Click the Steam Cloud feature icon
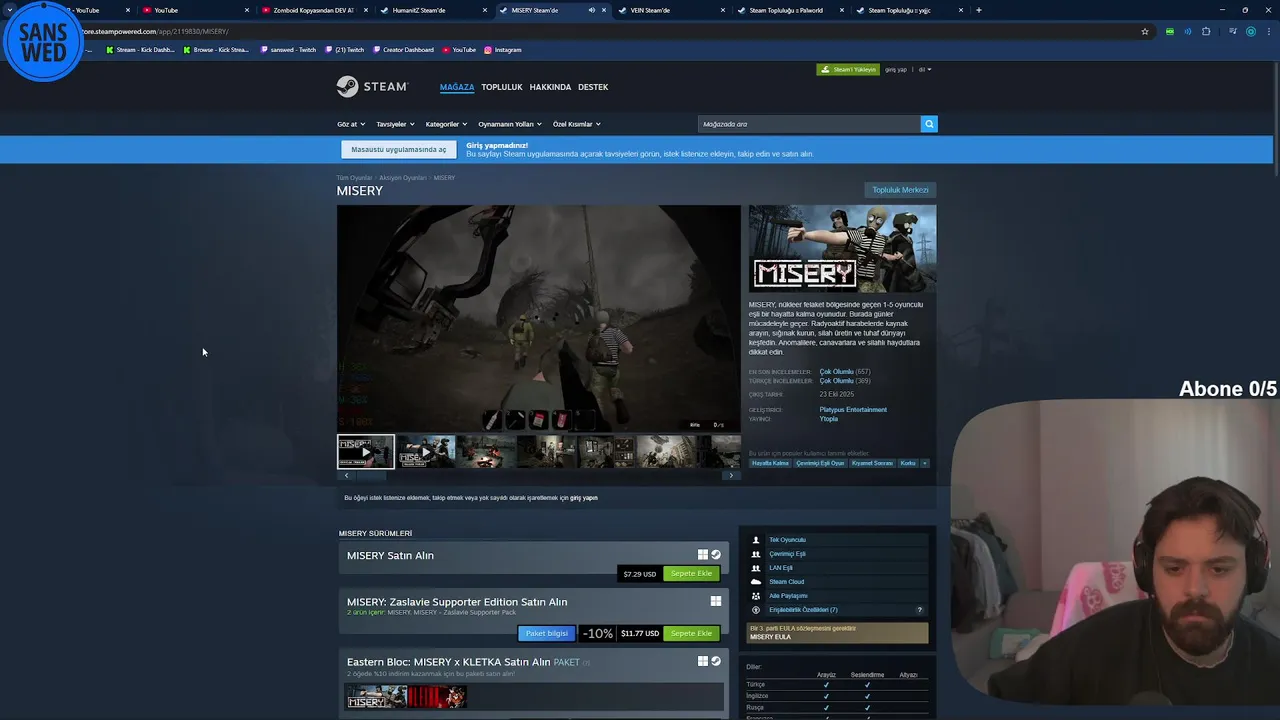This screenshot has width=1280, height=720. (756, 582)
